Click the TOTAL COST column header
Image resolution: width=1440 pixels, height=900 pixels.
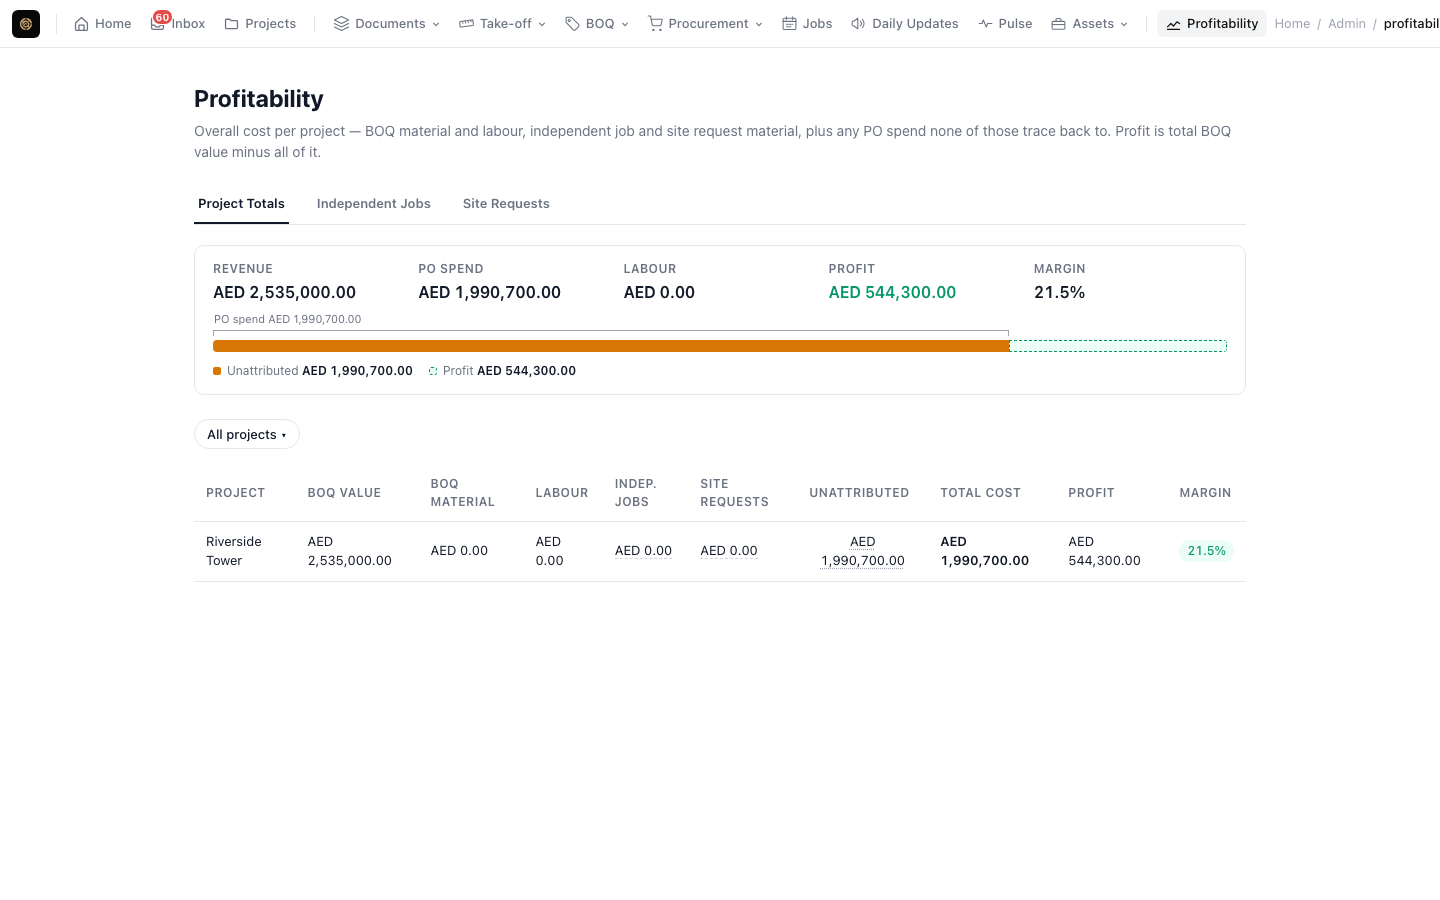pyautogui.click(x=980, y=493)
